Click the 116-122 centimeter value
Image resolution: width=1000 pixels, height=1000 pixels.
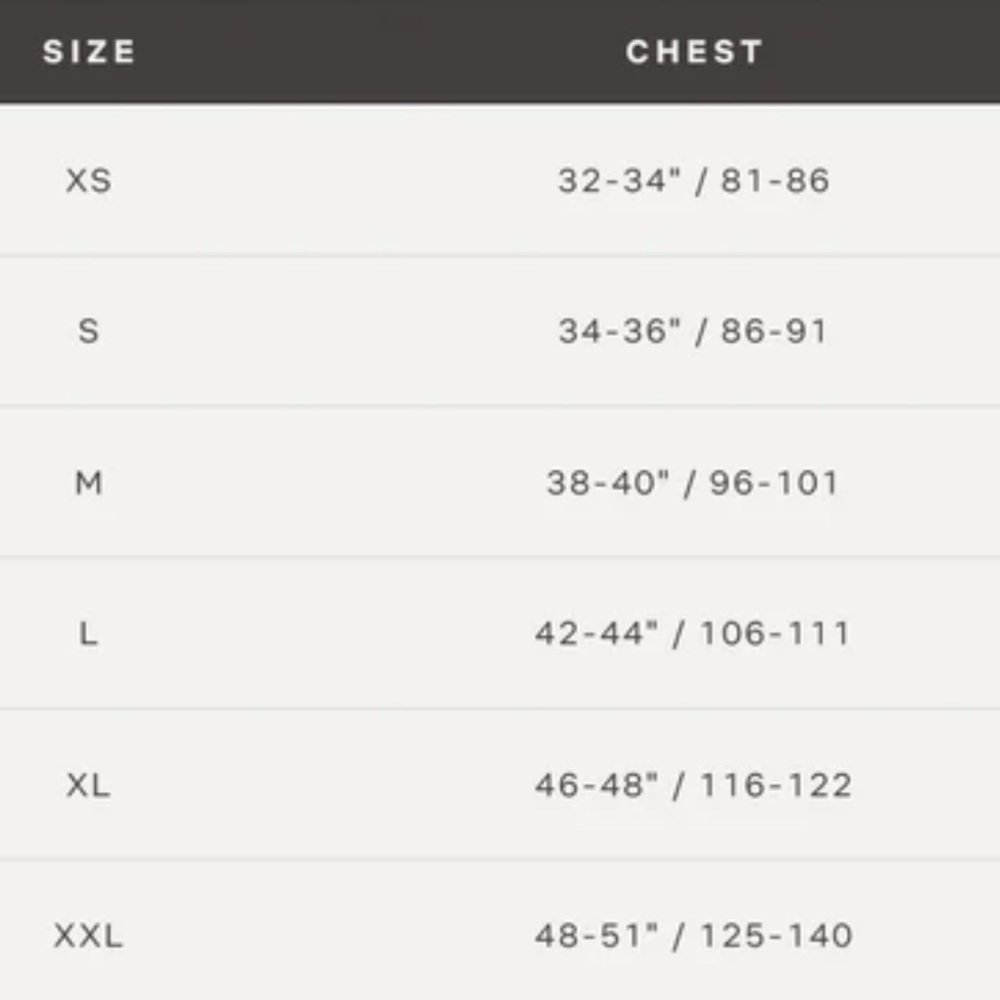click(x=776, y=785)
